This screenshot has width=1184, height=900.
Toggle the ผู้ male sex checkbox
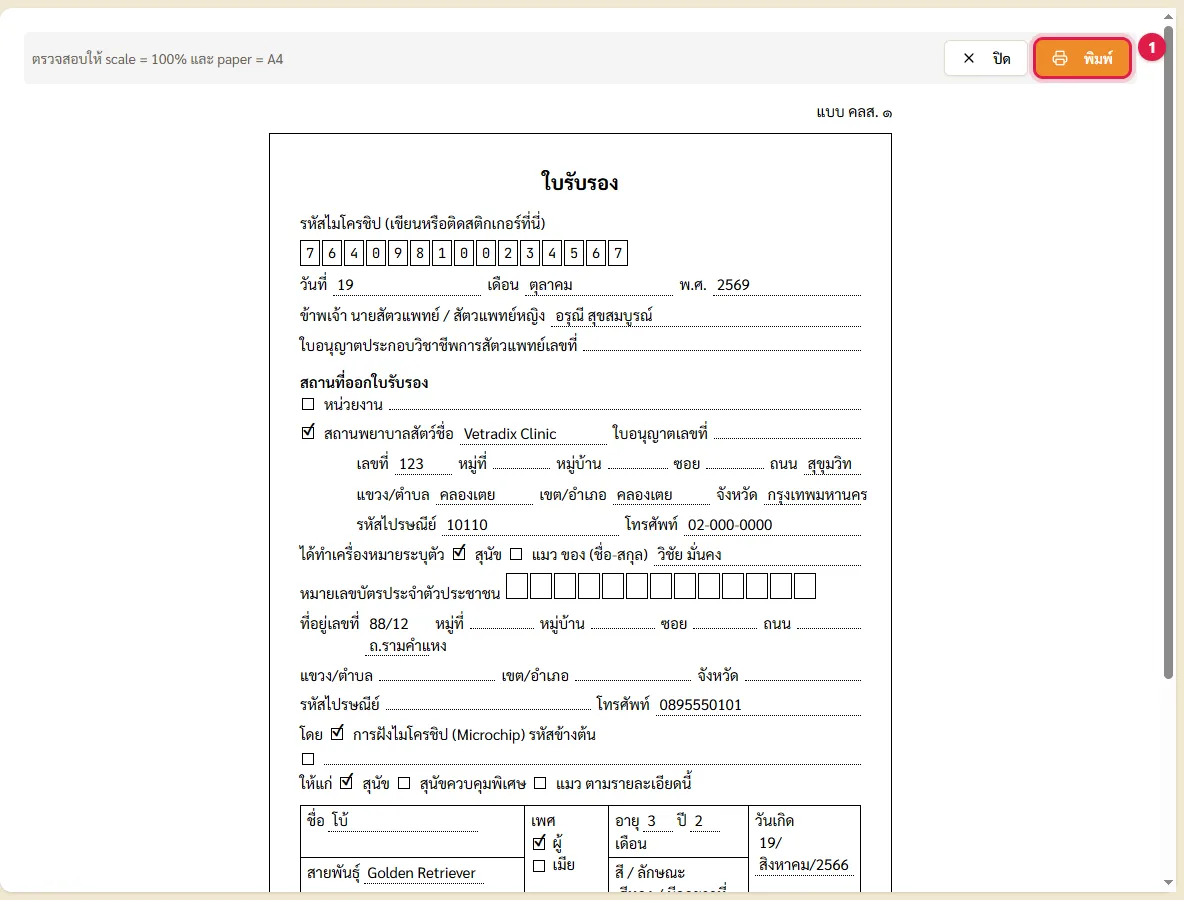(x=539, y=843)
